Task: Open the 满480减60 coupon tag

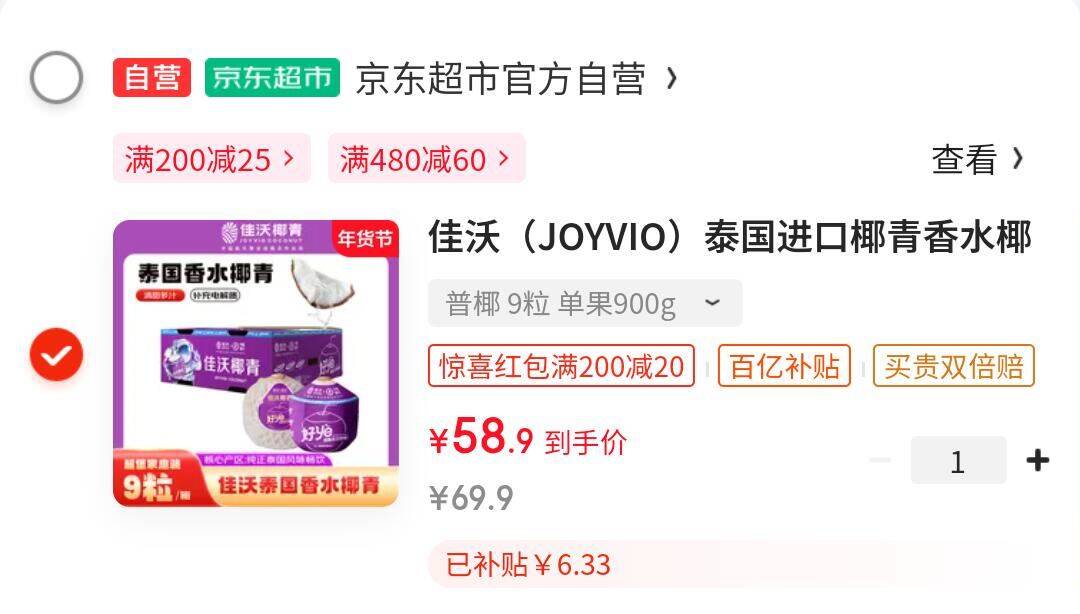Action: (x=426, y=158)
